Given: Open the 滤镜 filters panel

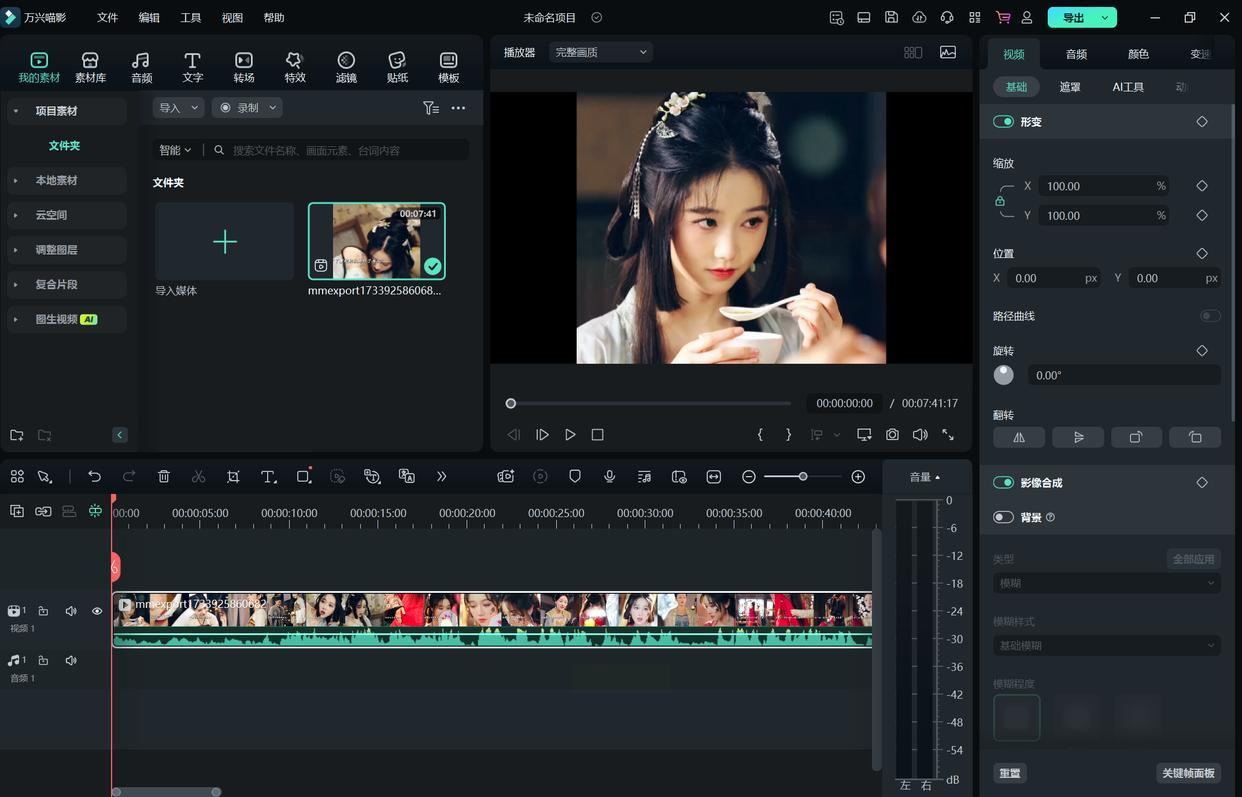Looking at the screenshot, I should pos(346,67).
